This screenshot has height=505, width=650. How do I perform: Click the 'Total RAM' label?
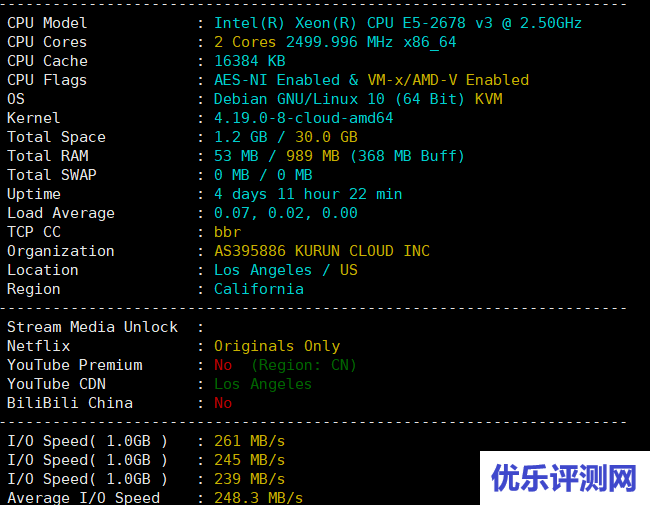(x=48, y=156)
